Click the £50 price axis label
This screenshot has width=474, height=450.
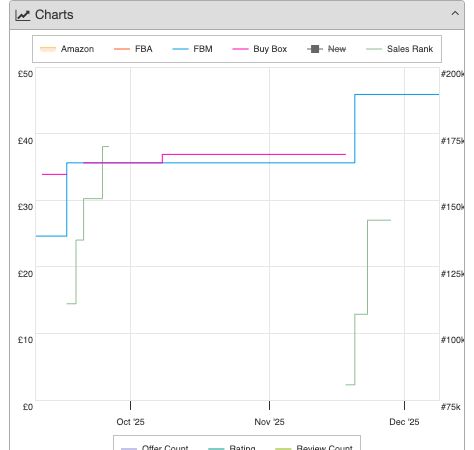tap(25, 74)
